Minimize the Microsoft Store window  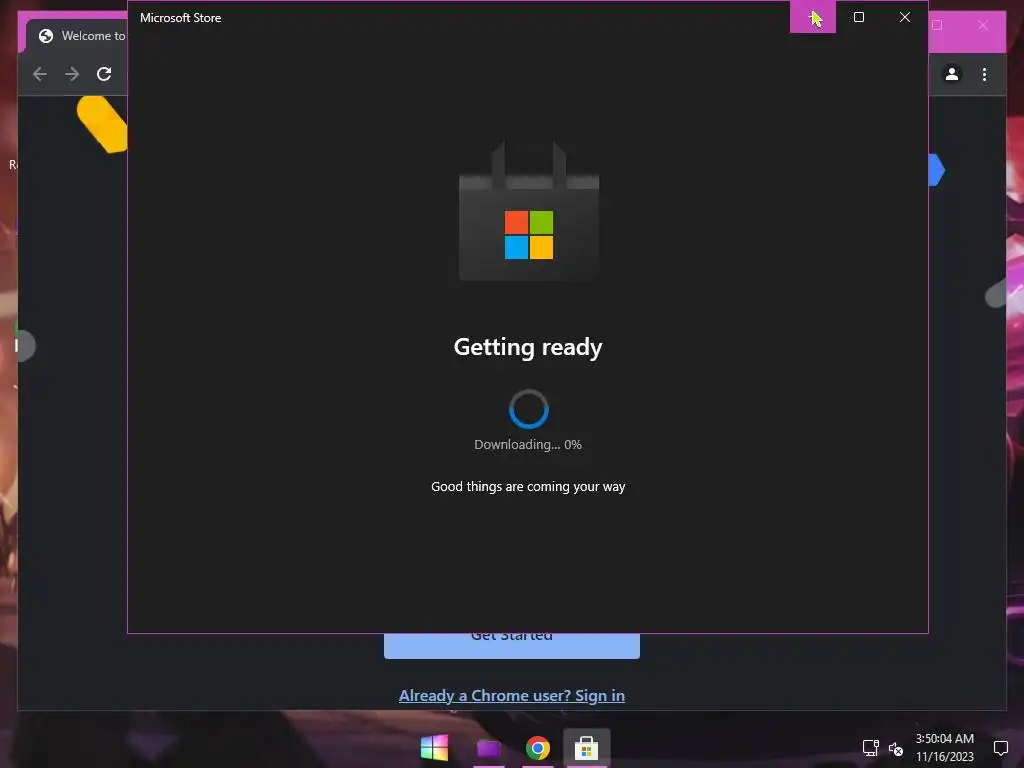(812, 17)
